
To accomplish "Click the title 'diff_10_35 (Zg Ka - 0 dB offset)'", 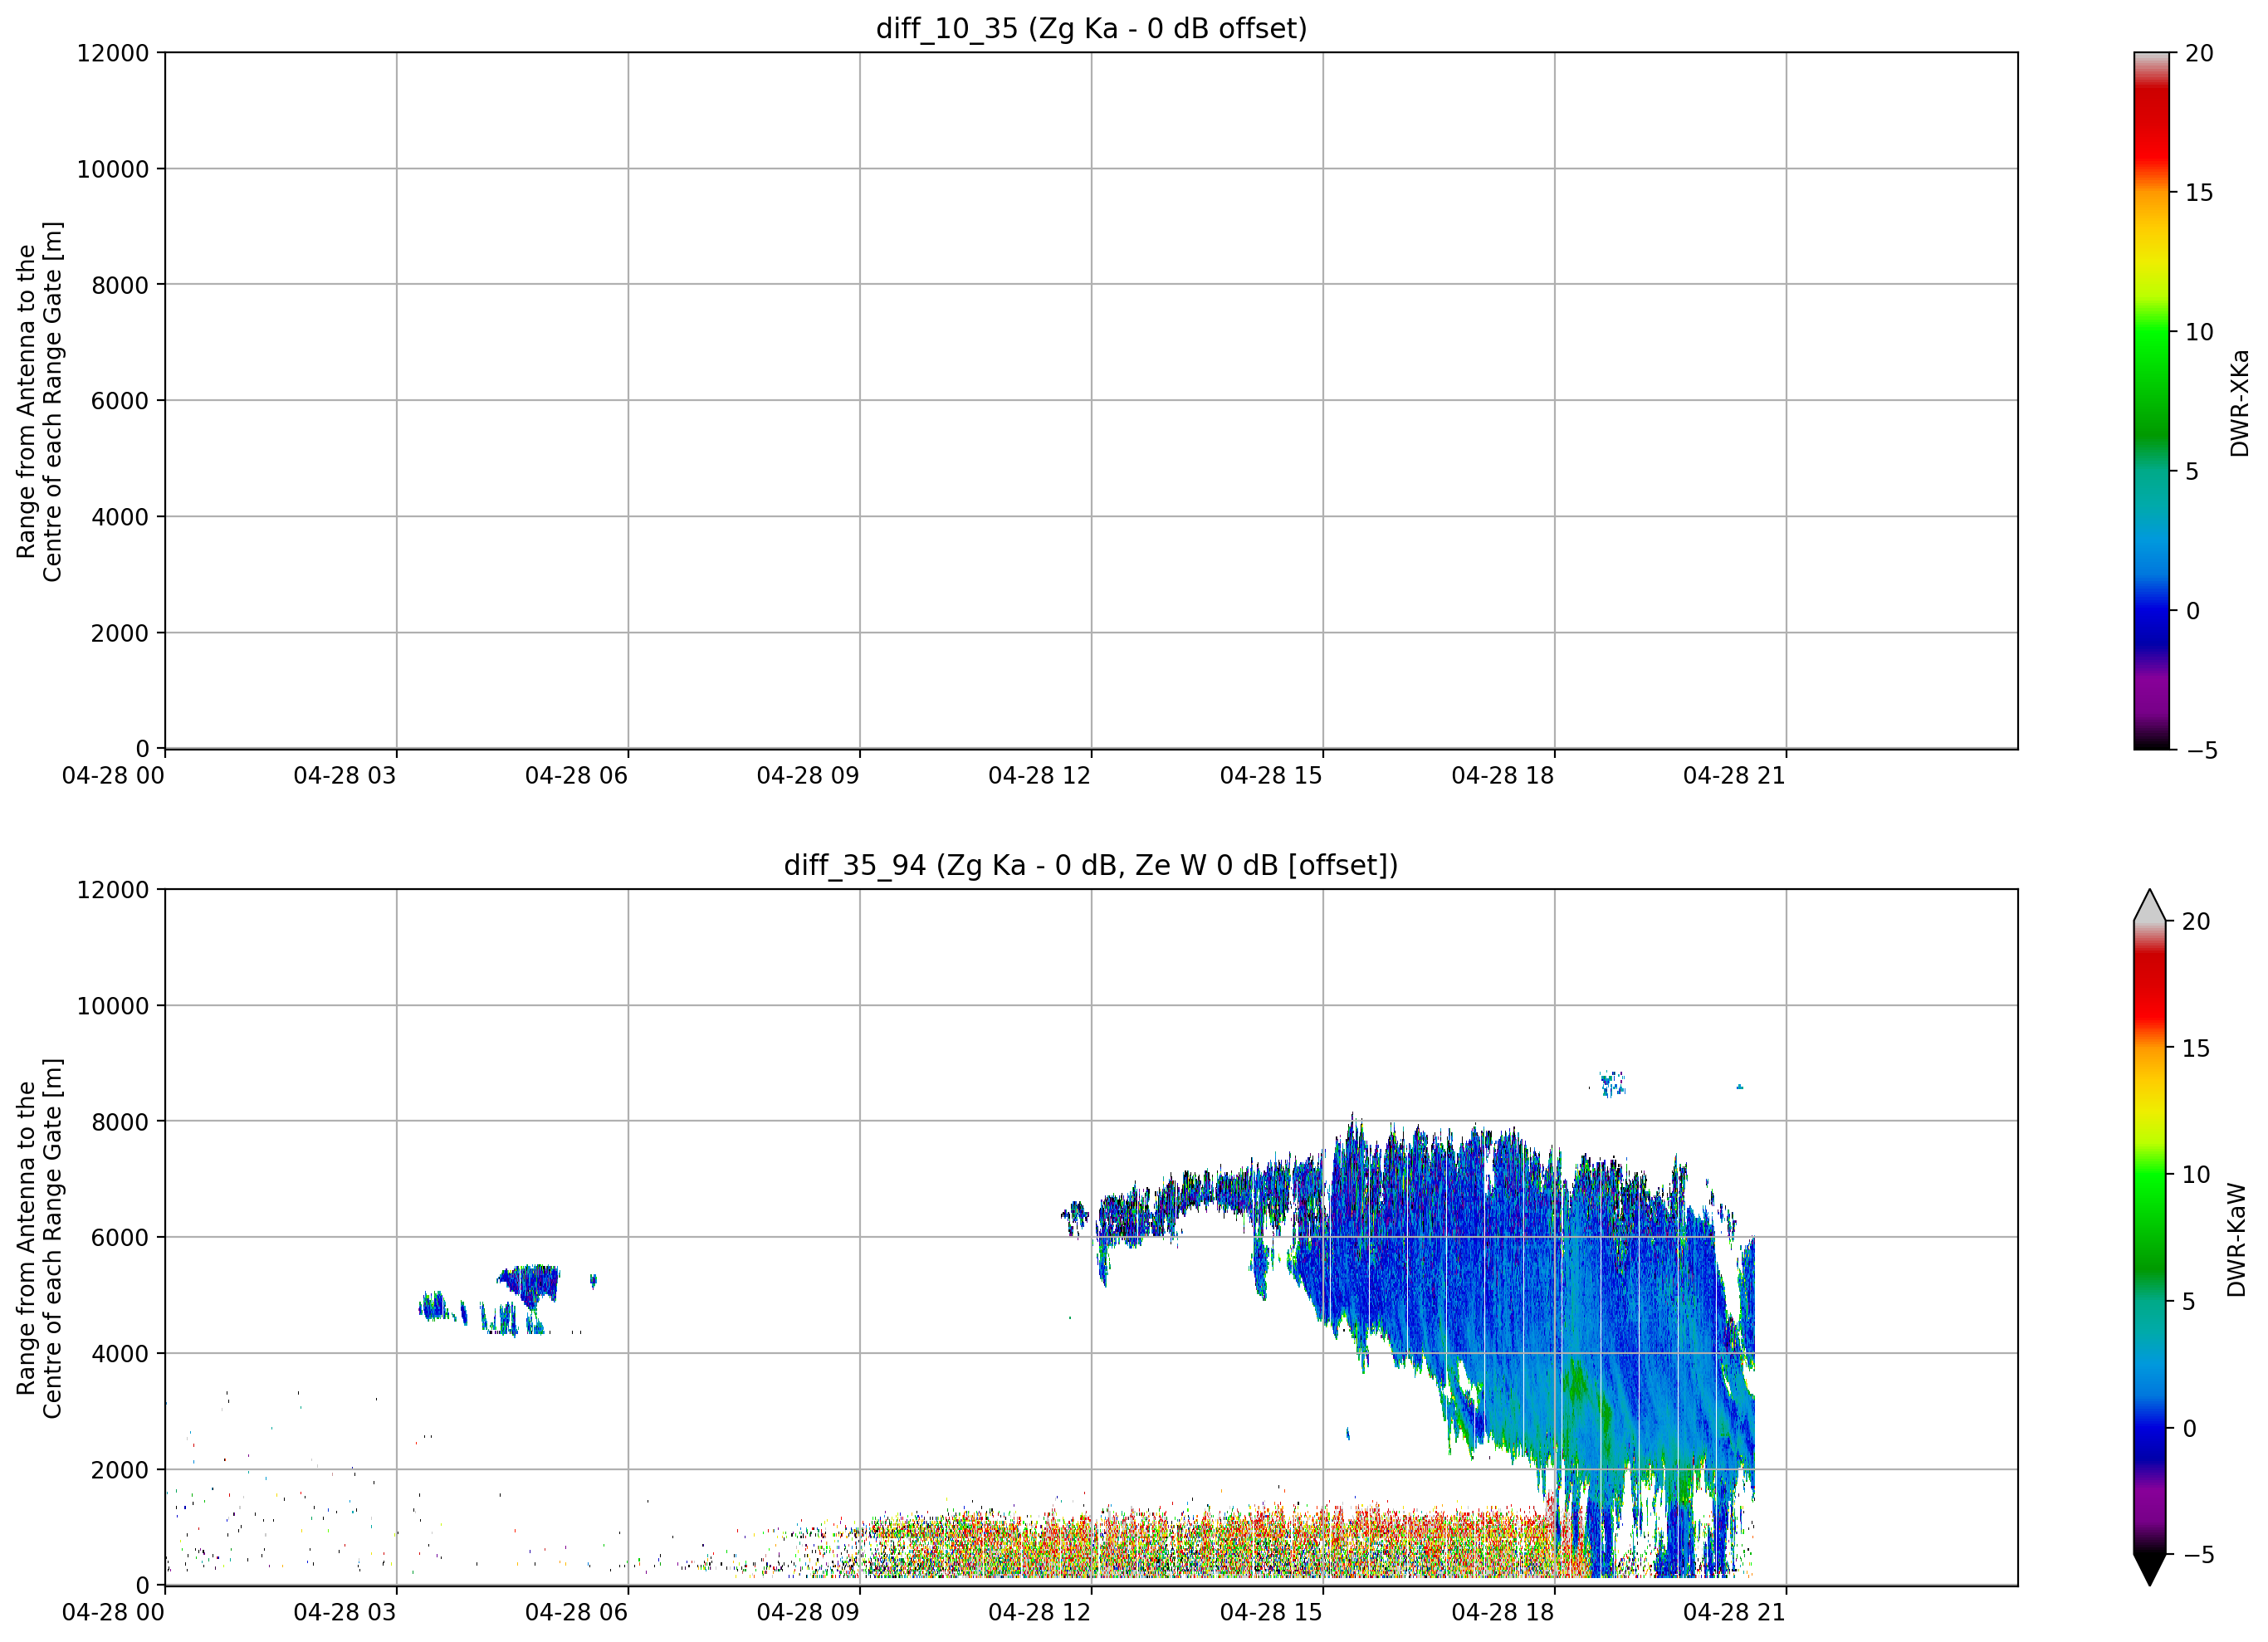I will tap(1091, 28).
